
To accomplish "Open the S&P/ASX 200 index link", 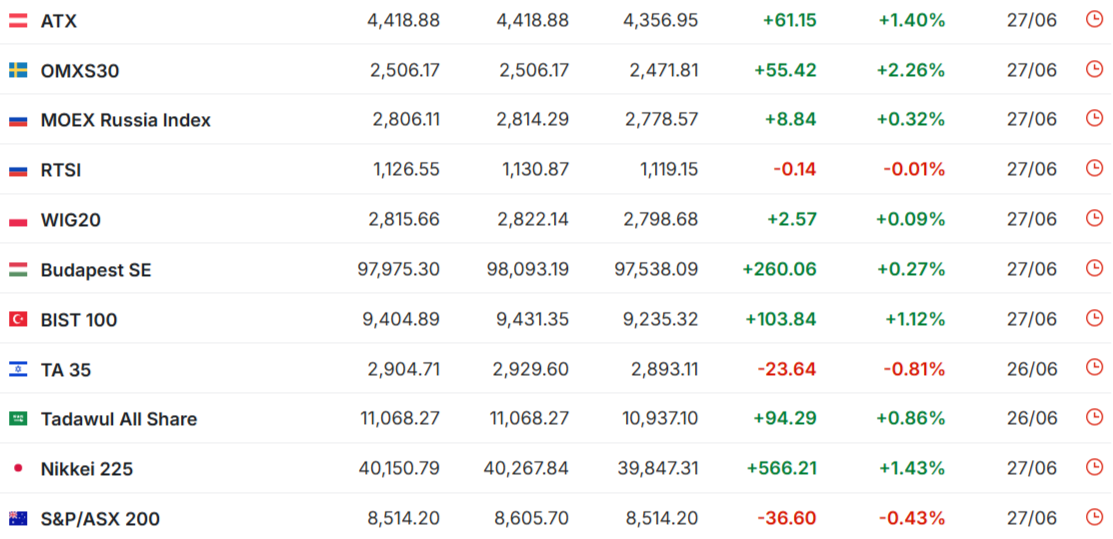I will 100,519.
